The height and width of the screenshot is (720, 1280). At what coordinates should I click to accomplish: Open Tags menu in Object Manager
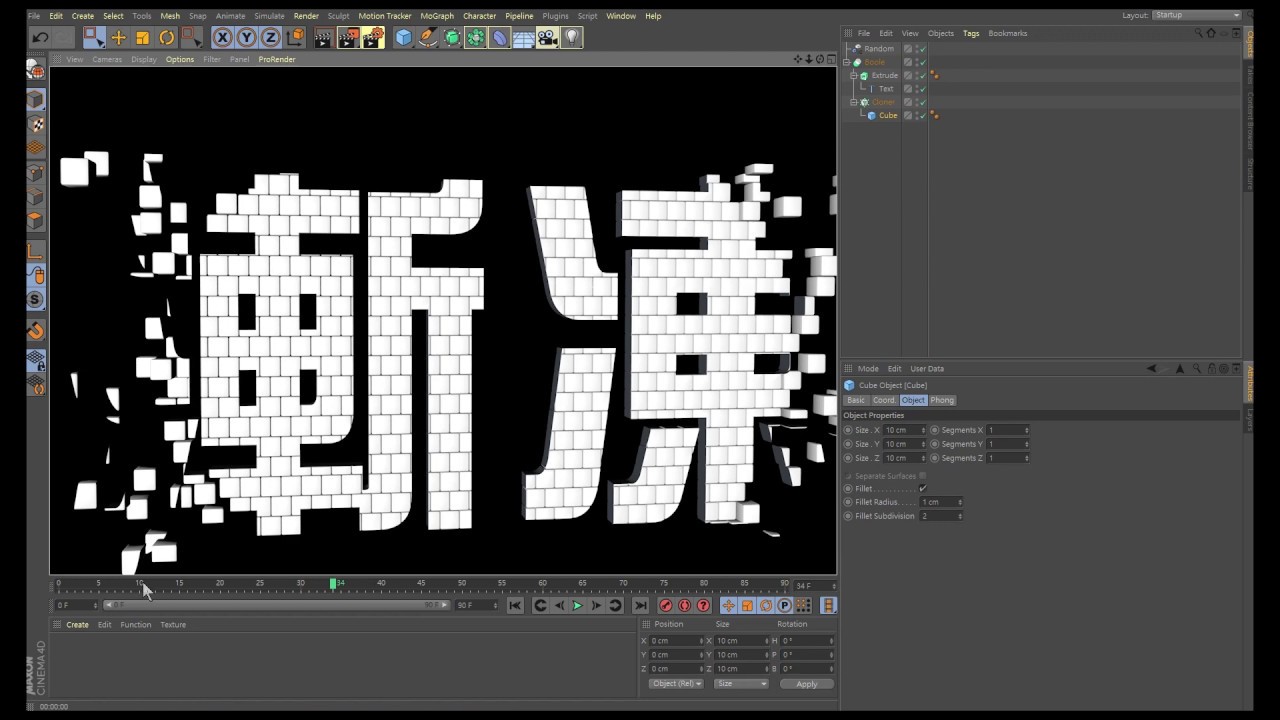[x=971, y=33]
